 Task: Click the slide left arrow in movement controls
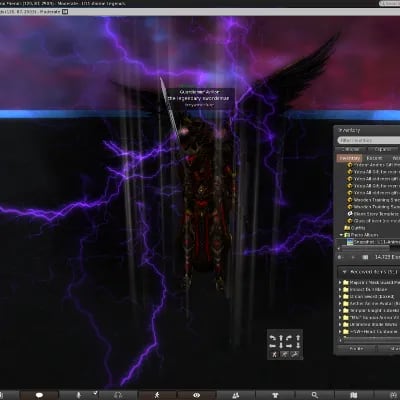[273, 345]
